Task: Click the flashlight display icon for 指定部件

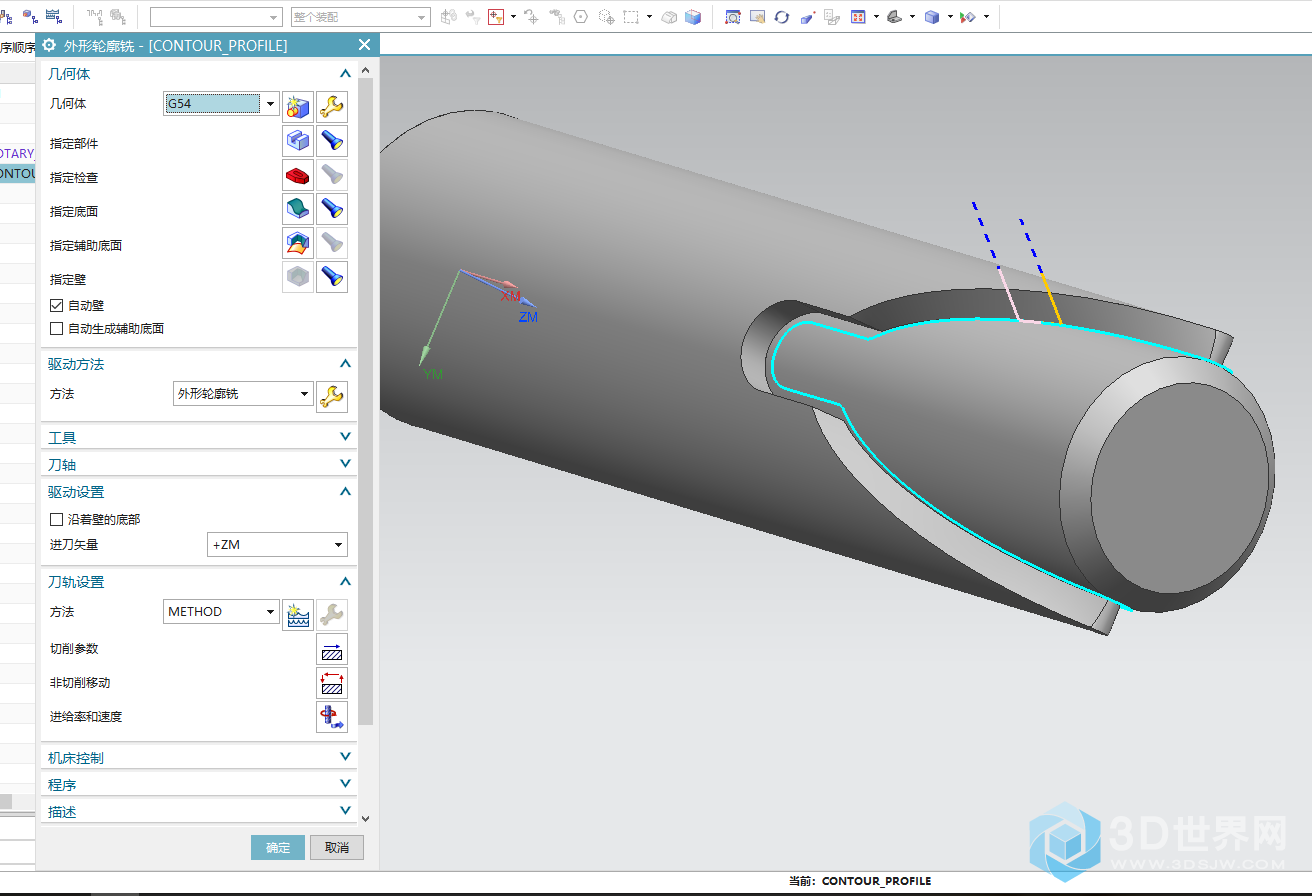Action: click(332, 141)
